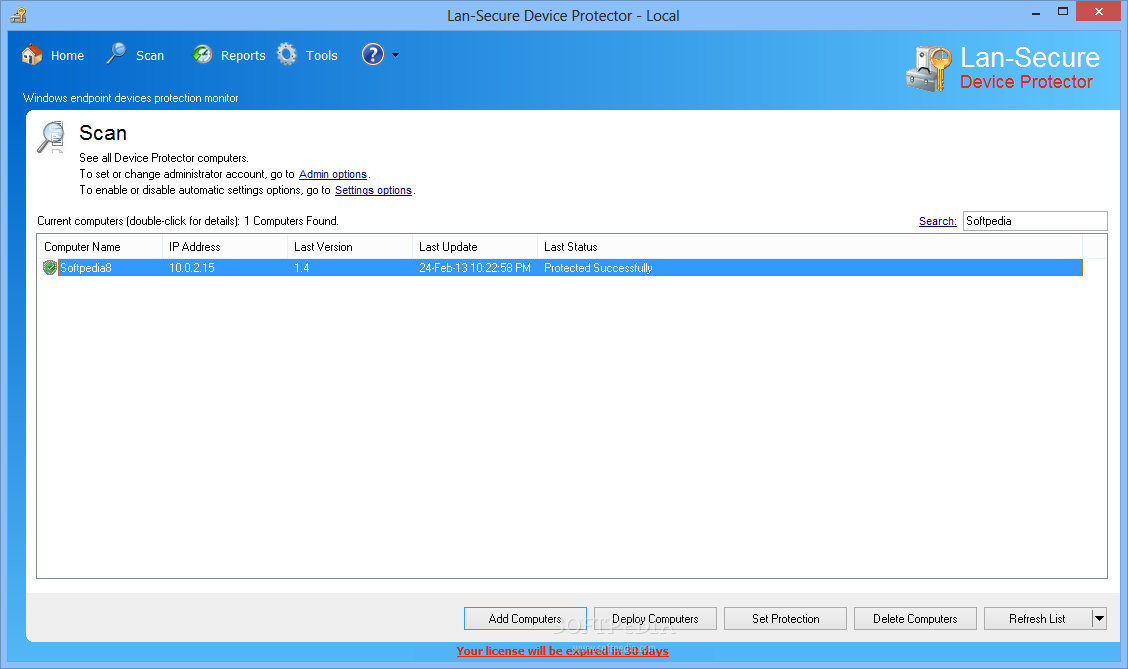The image size is (1128, 669).
Task: Click the Tools gear icon
Action: click(287, 55)
